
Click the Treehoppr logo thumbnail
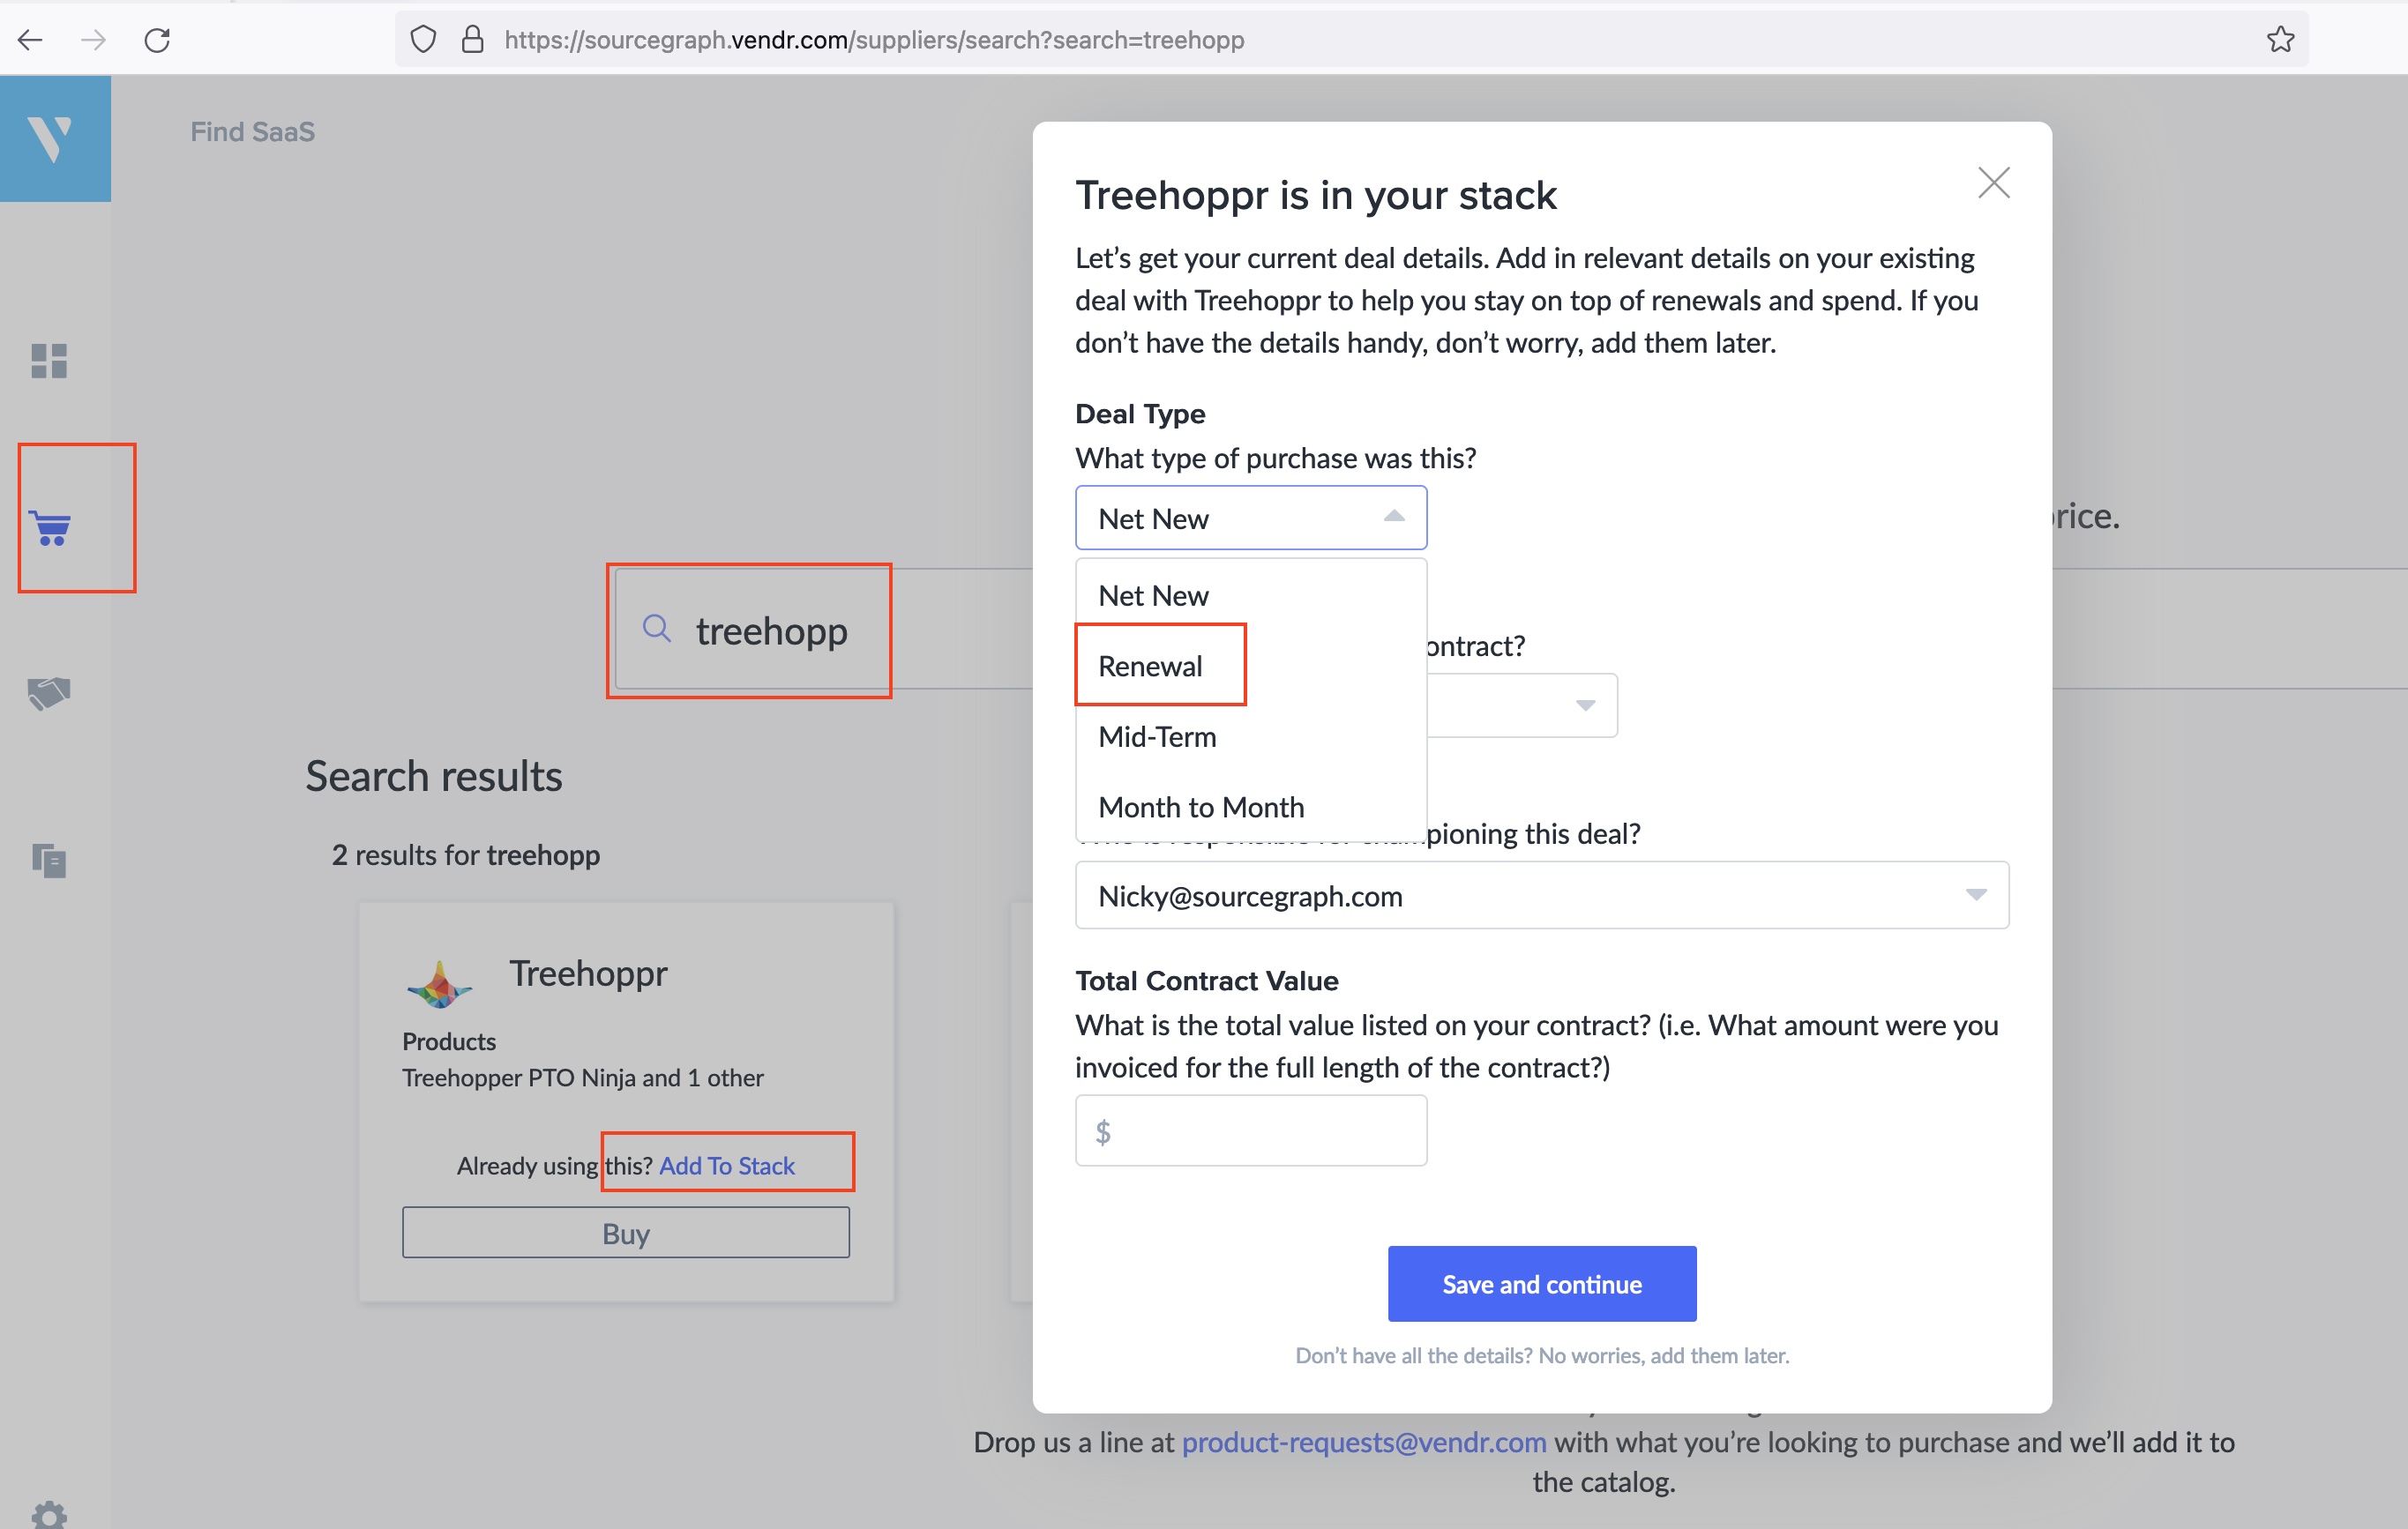click(x=439, y=984)
